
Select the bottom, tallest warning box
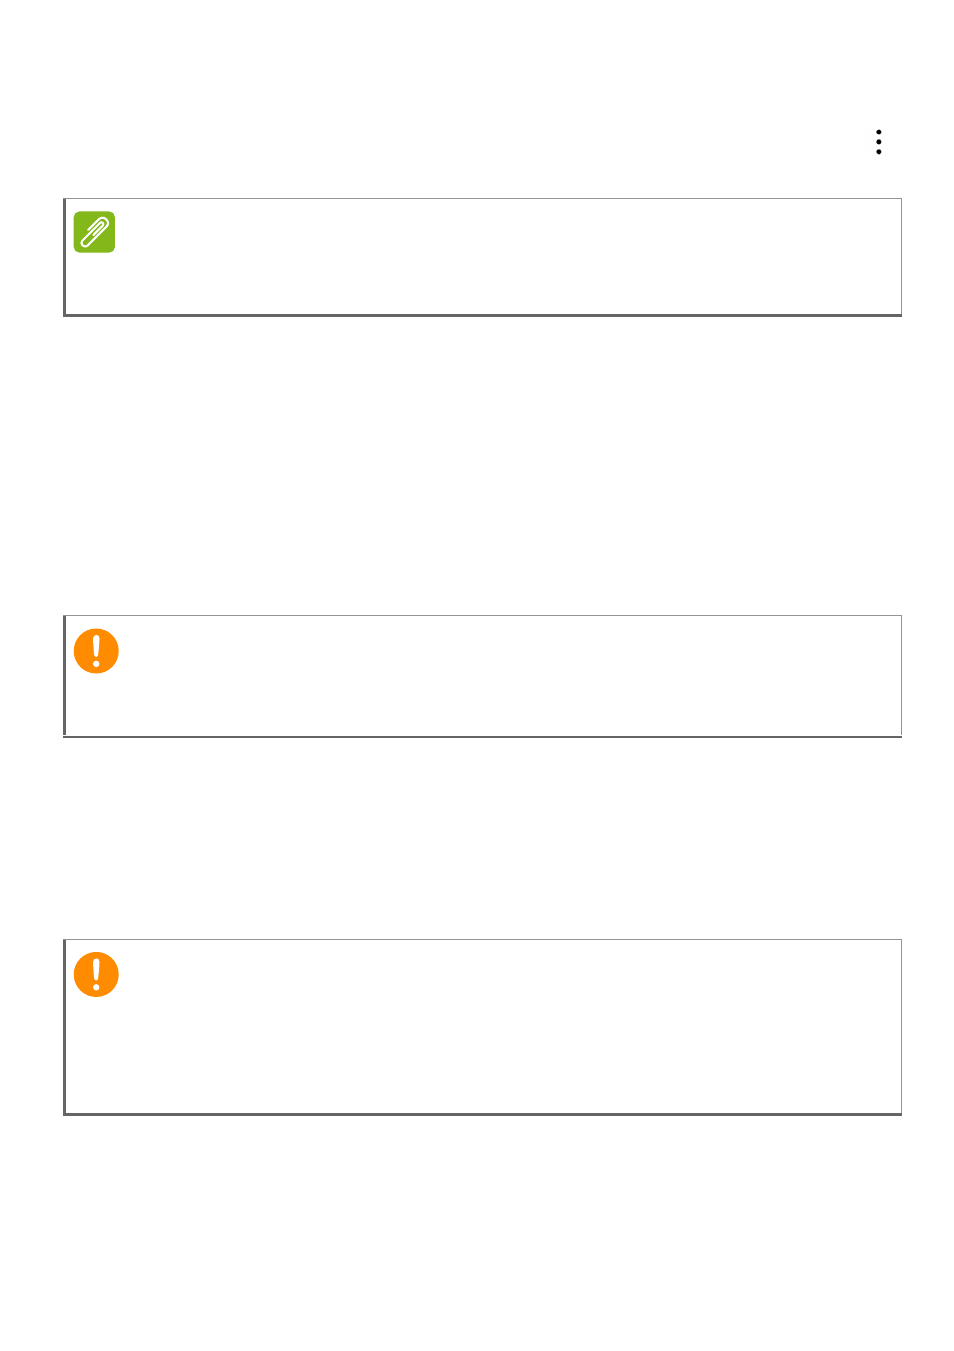[x=482, y=1027]
